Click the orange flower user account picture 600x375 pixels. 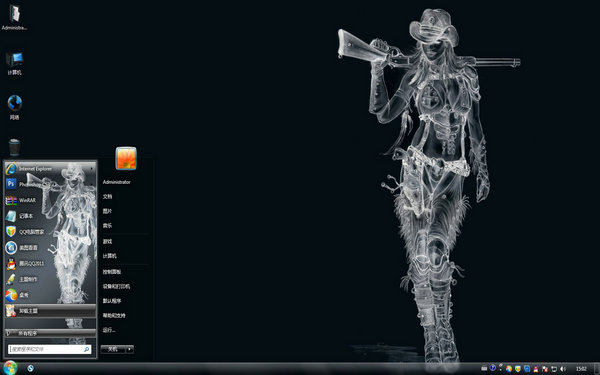(126, 158)
